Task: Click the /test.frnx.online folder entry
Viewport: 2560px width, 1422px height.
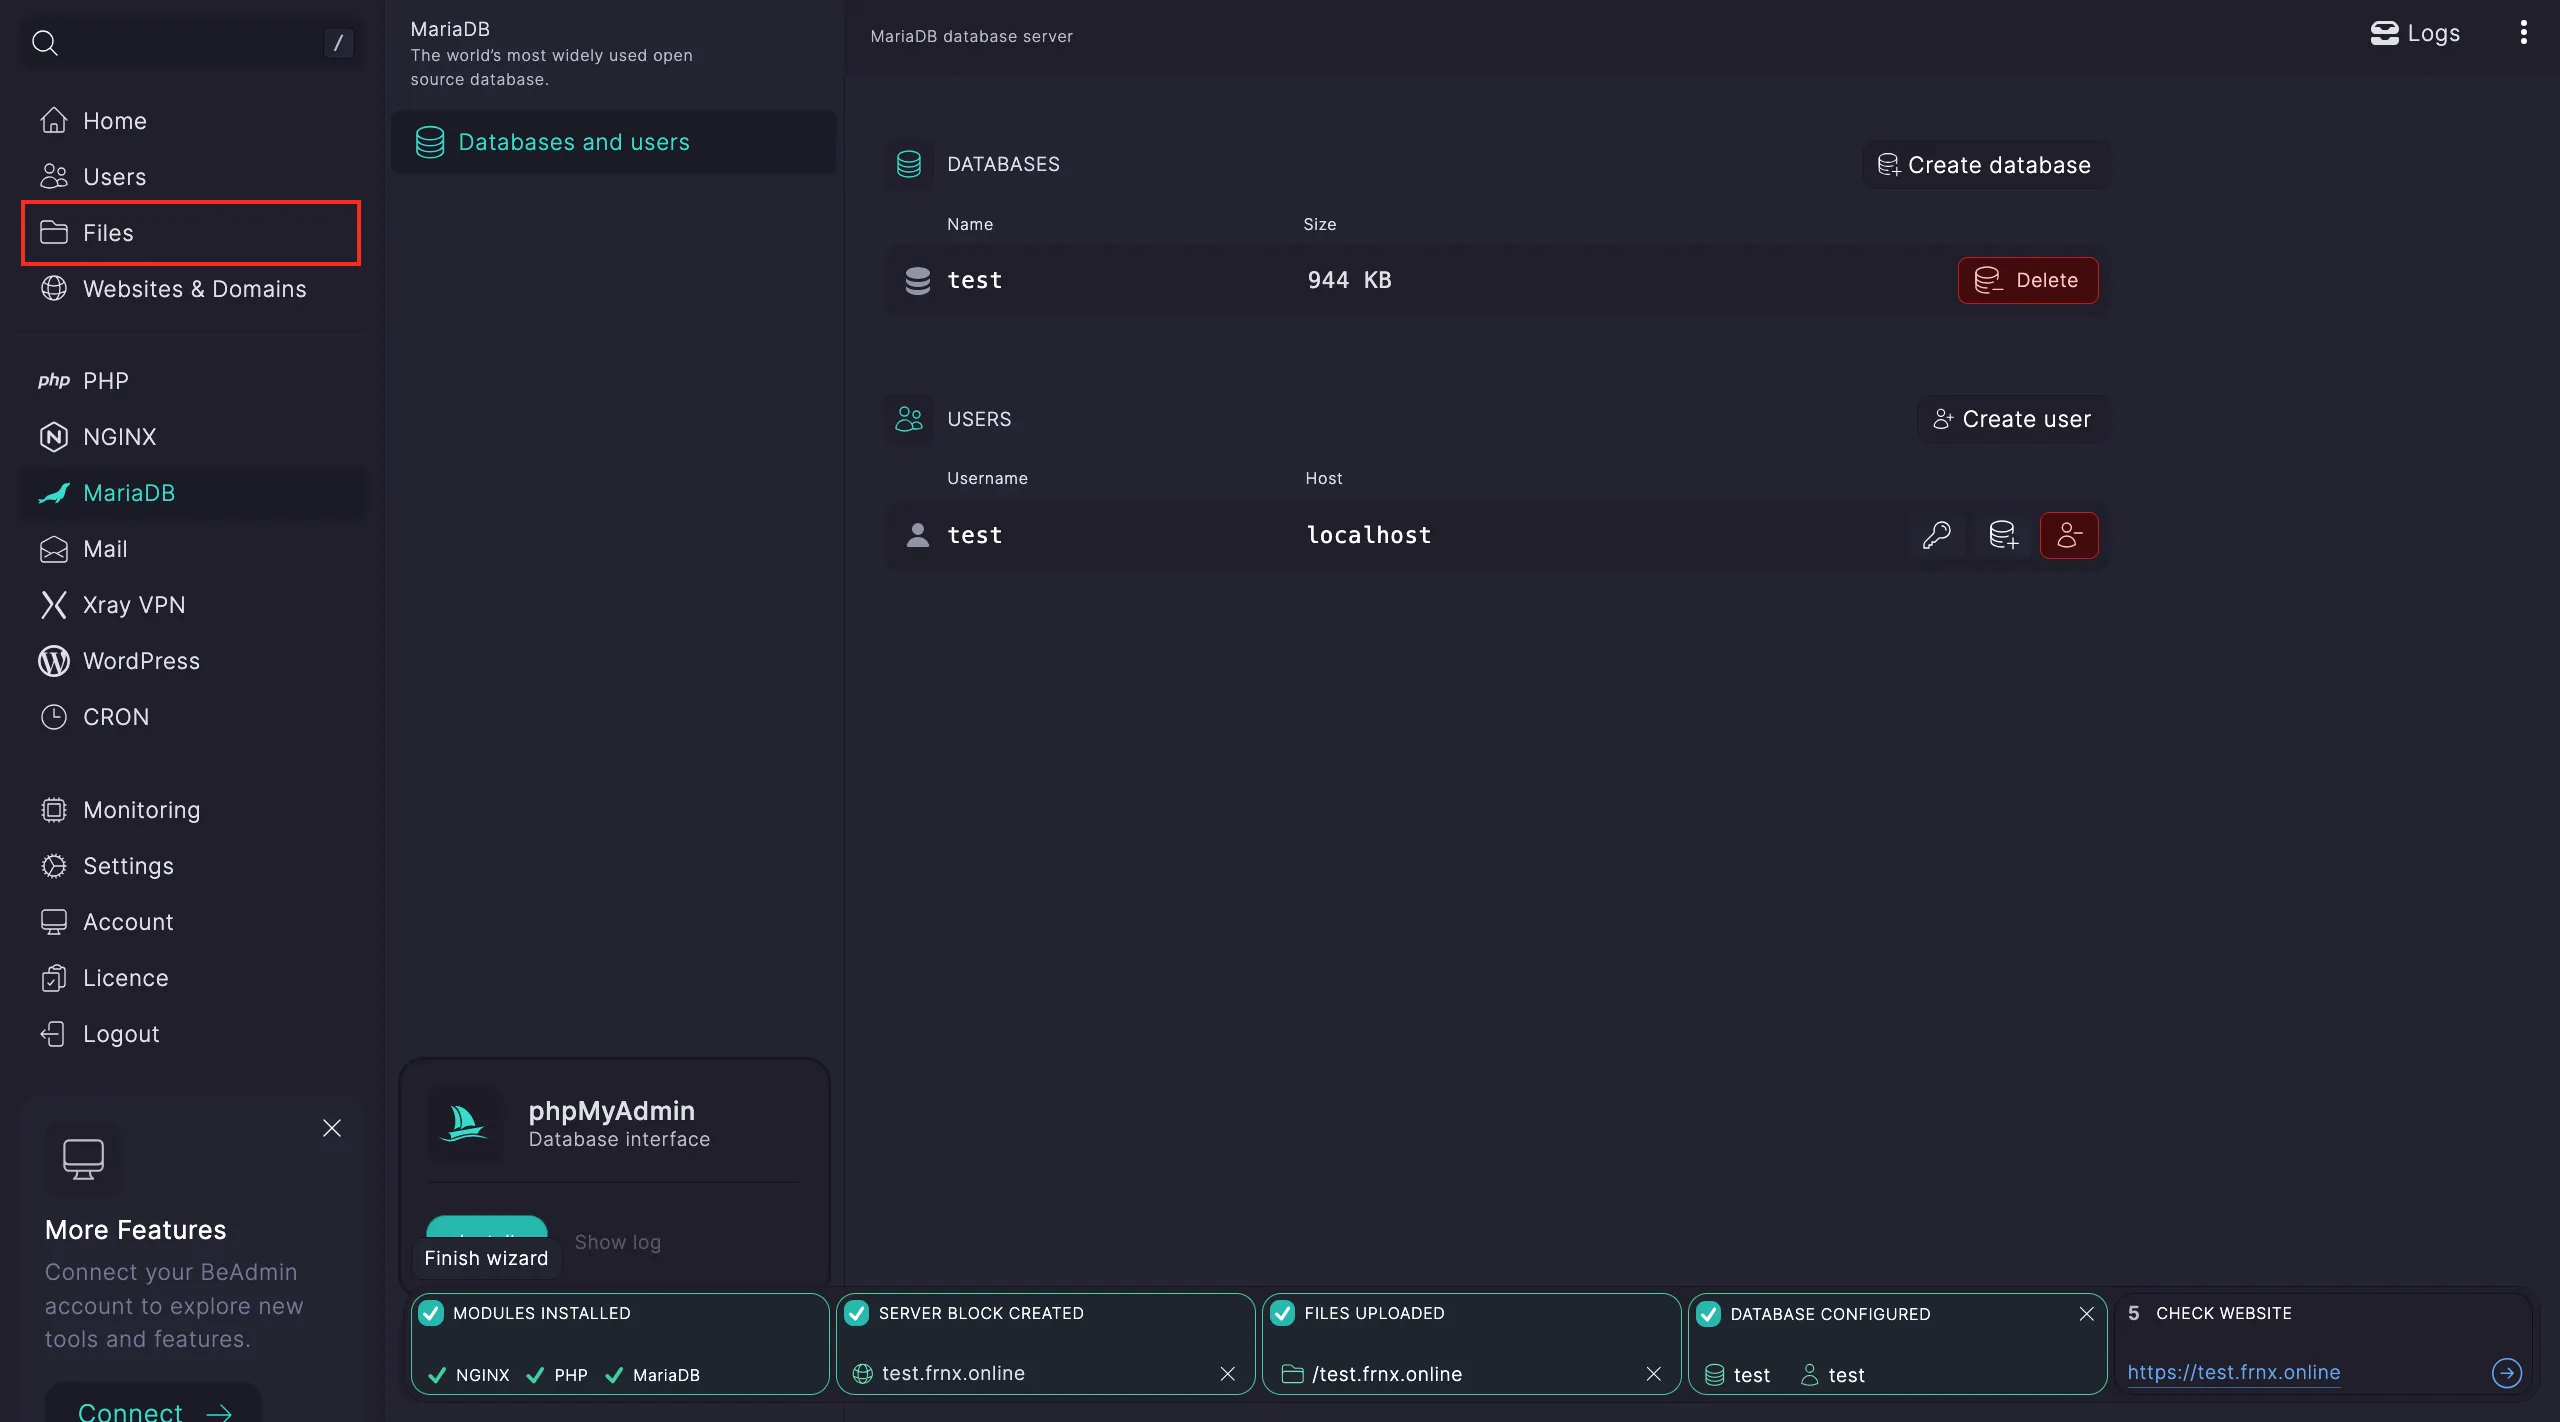Action: (x=1371, y=1374)
